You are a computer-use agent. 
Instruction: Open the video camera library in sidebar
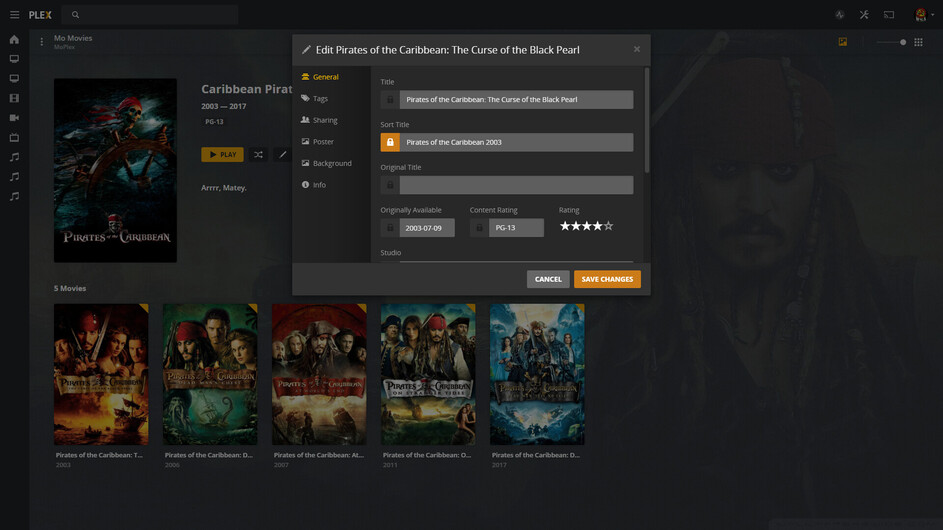click(14, 118)
